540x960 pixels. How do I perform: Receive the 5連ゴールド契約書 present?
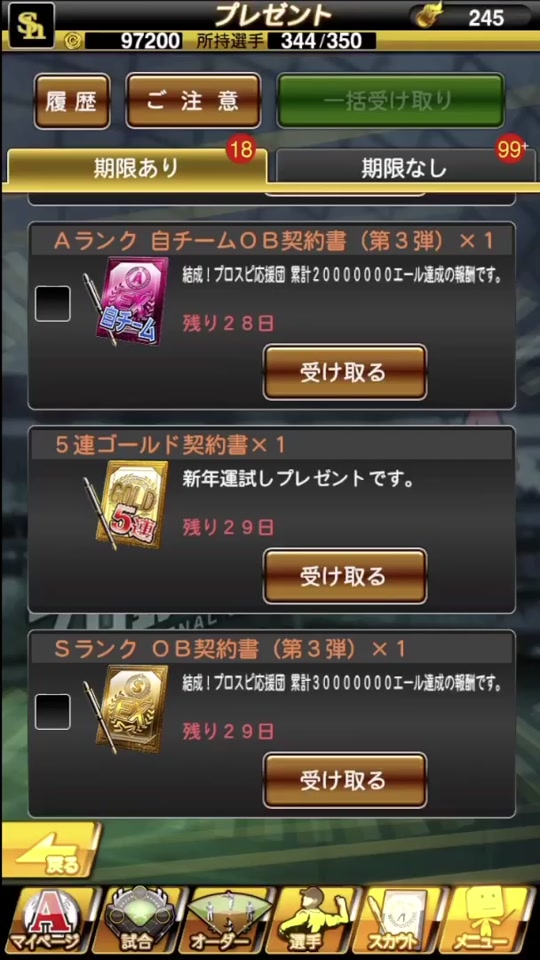coord(345,576)
